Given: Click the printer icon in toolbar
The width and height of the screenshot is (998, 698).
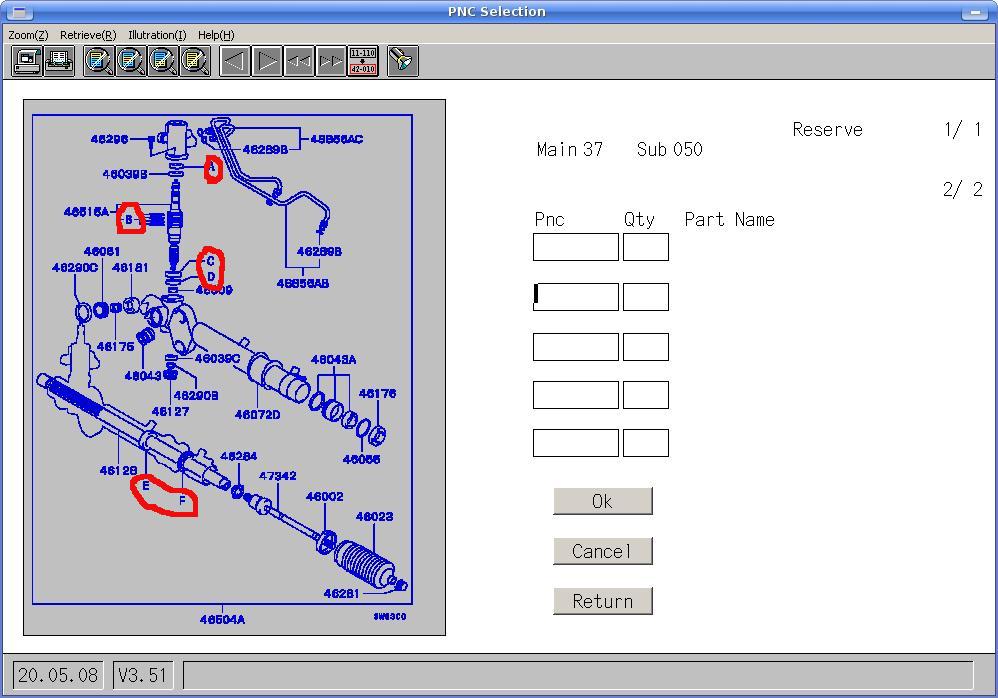Looking at the screenshot, I should click(59, 62).
